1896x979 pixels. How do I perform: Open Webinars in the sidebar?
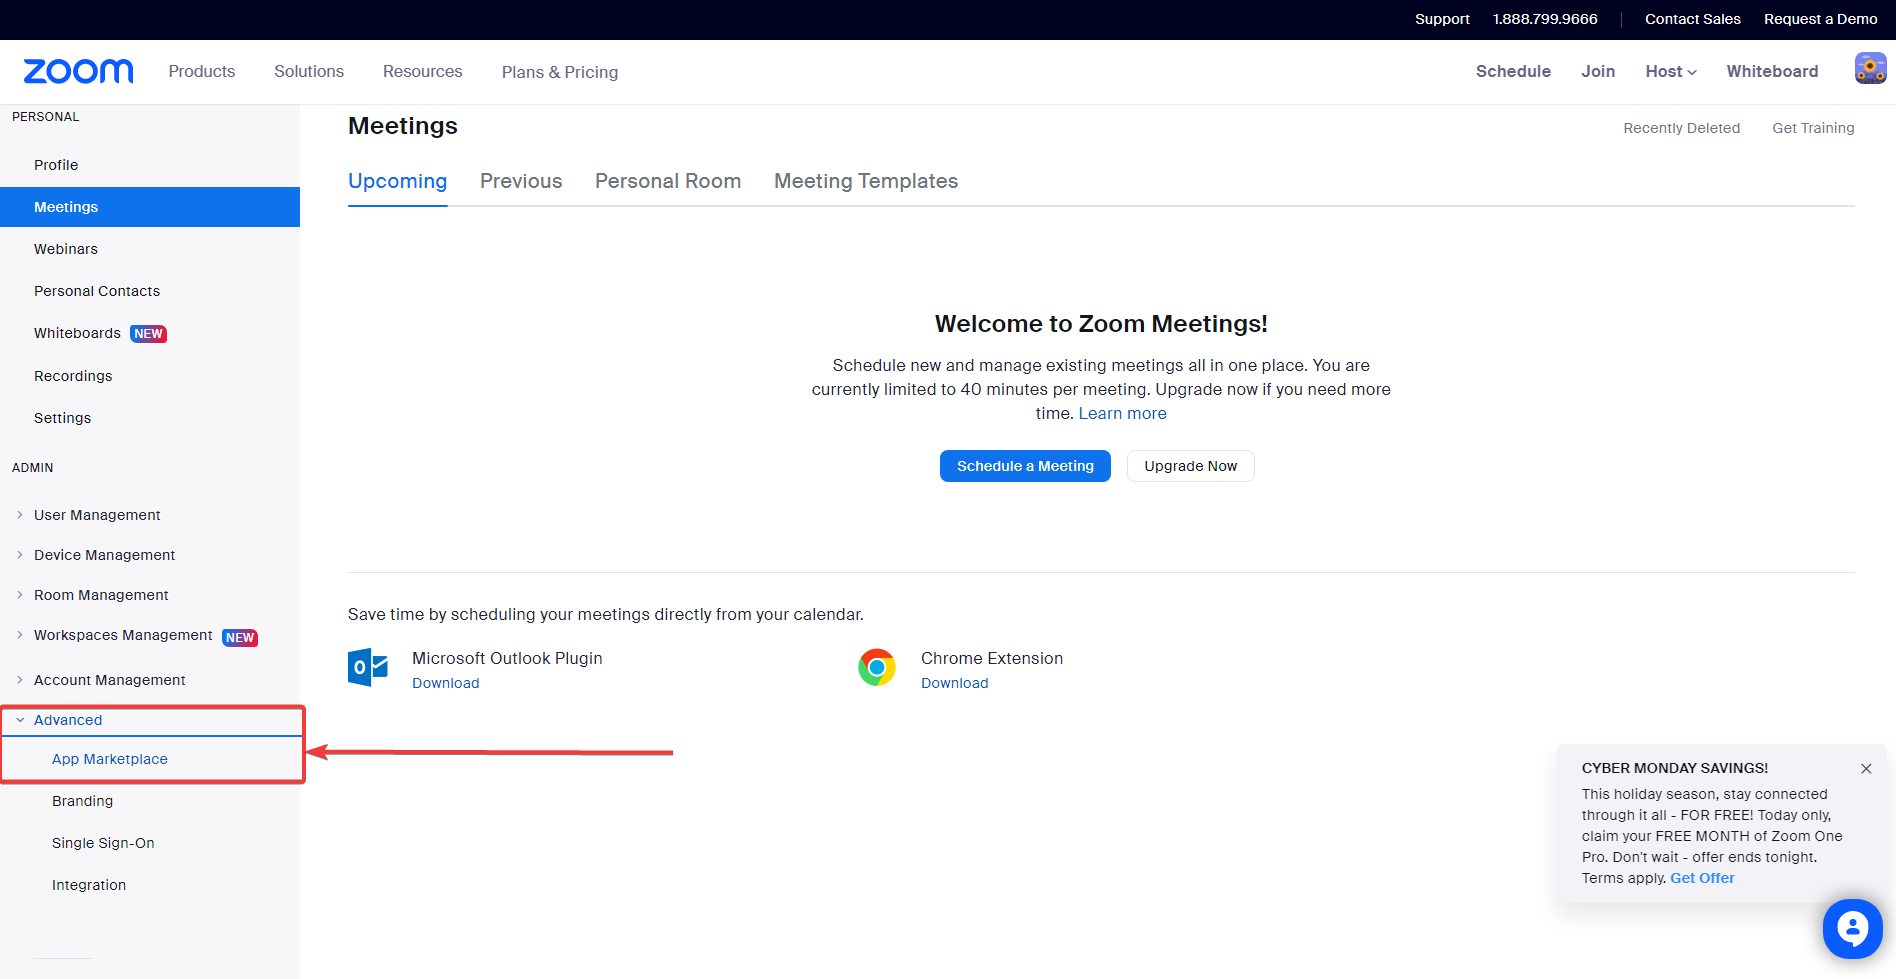[66, 249]
